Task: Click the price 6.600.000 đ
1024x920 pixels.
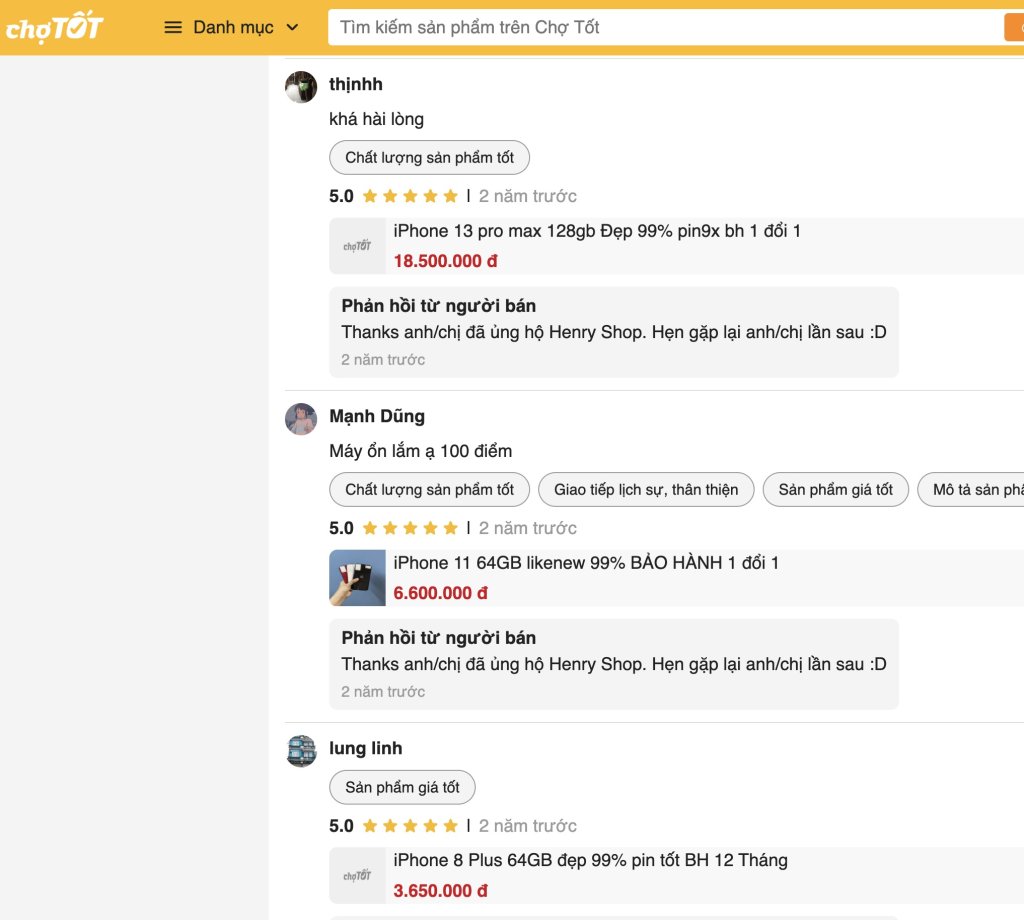Action: click(440, 593)
